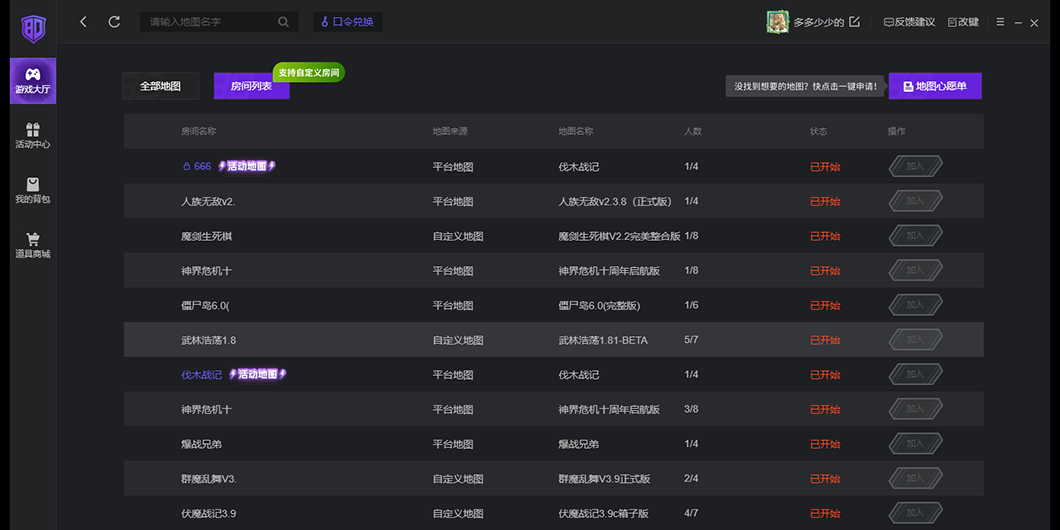
Task: Click username 多多少少的
Action: click(x=819, y=22)
